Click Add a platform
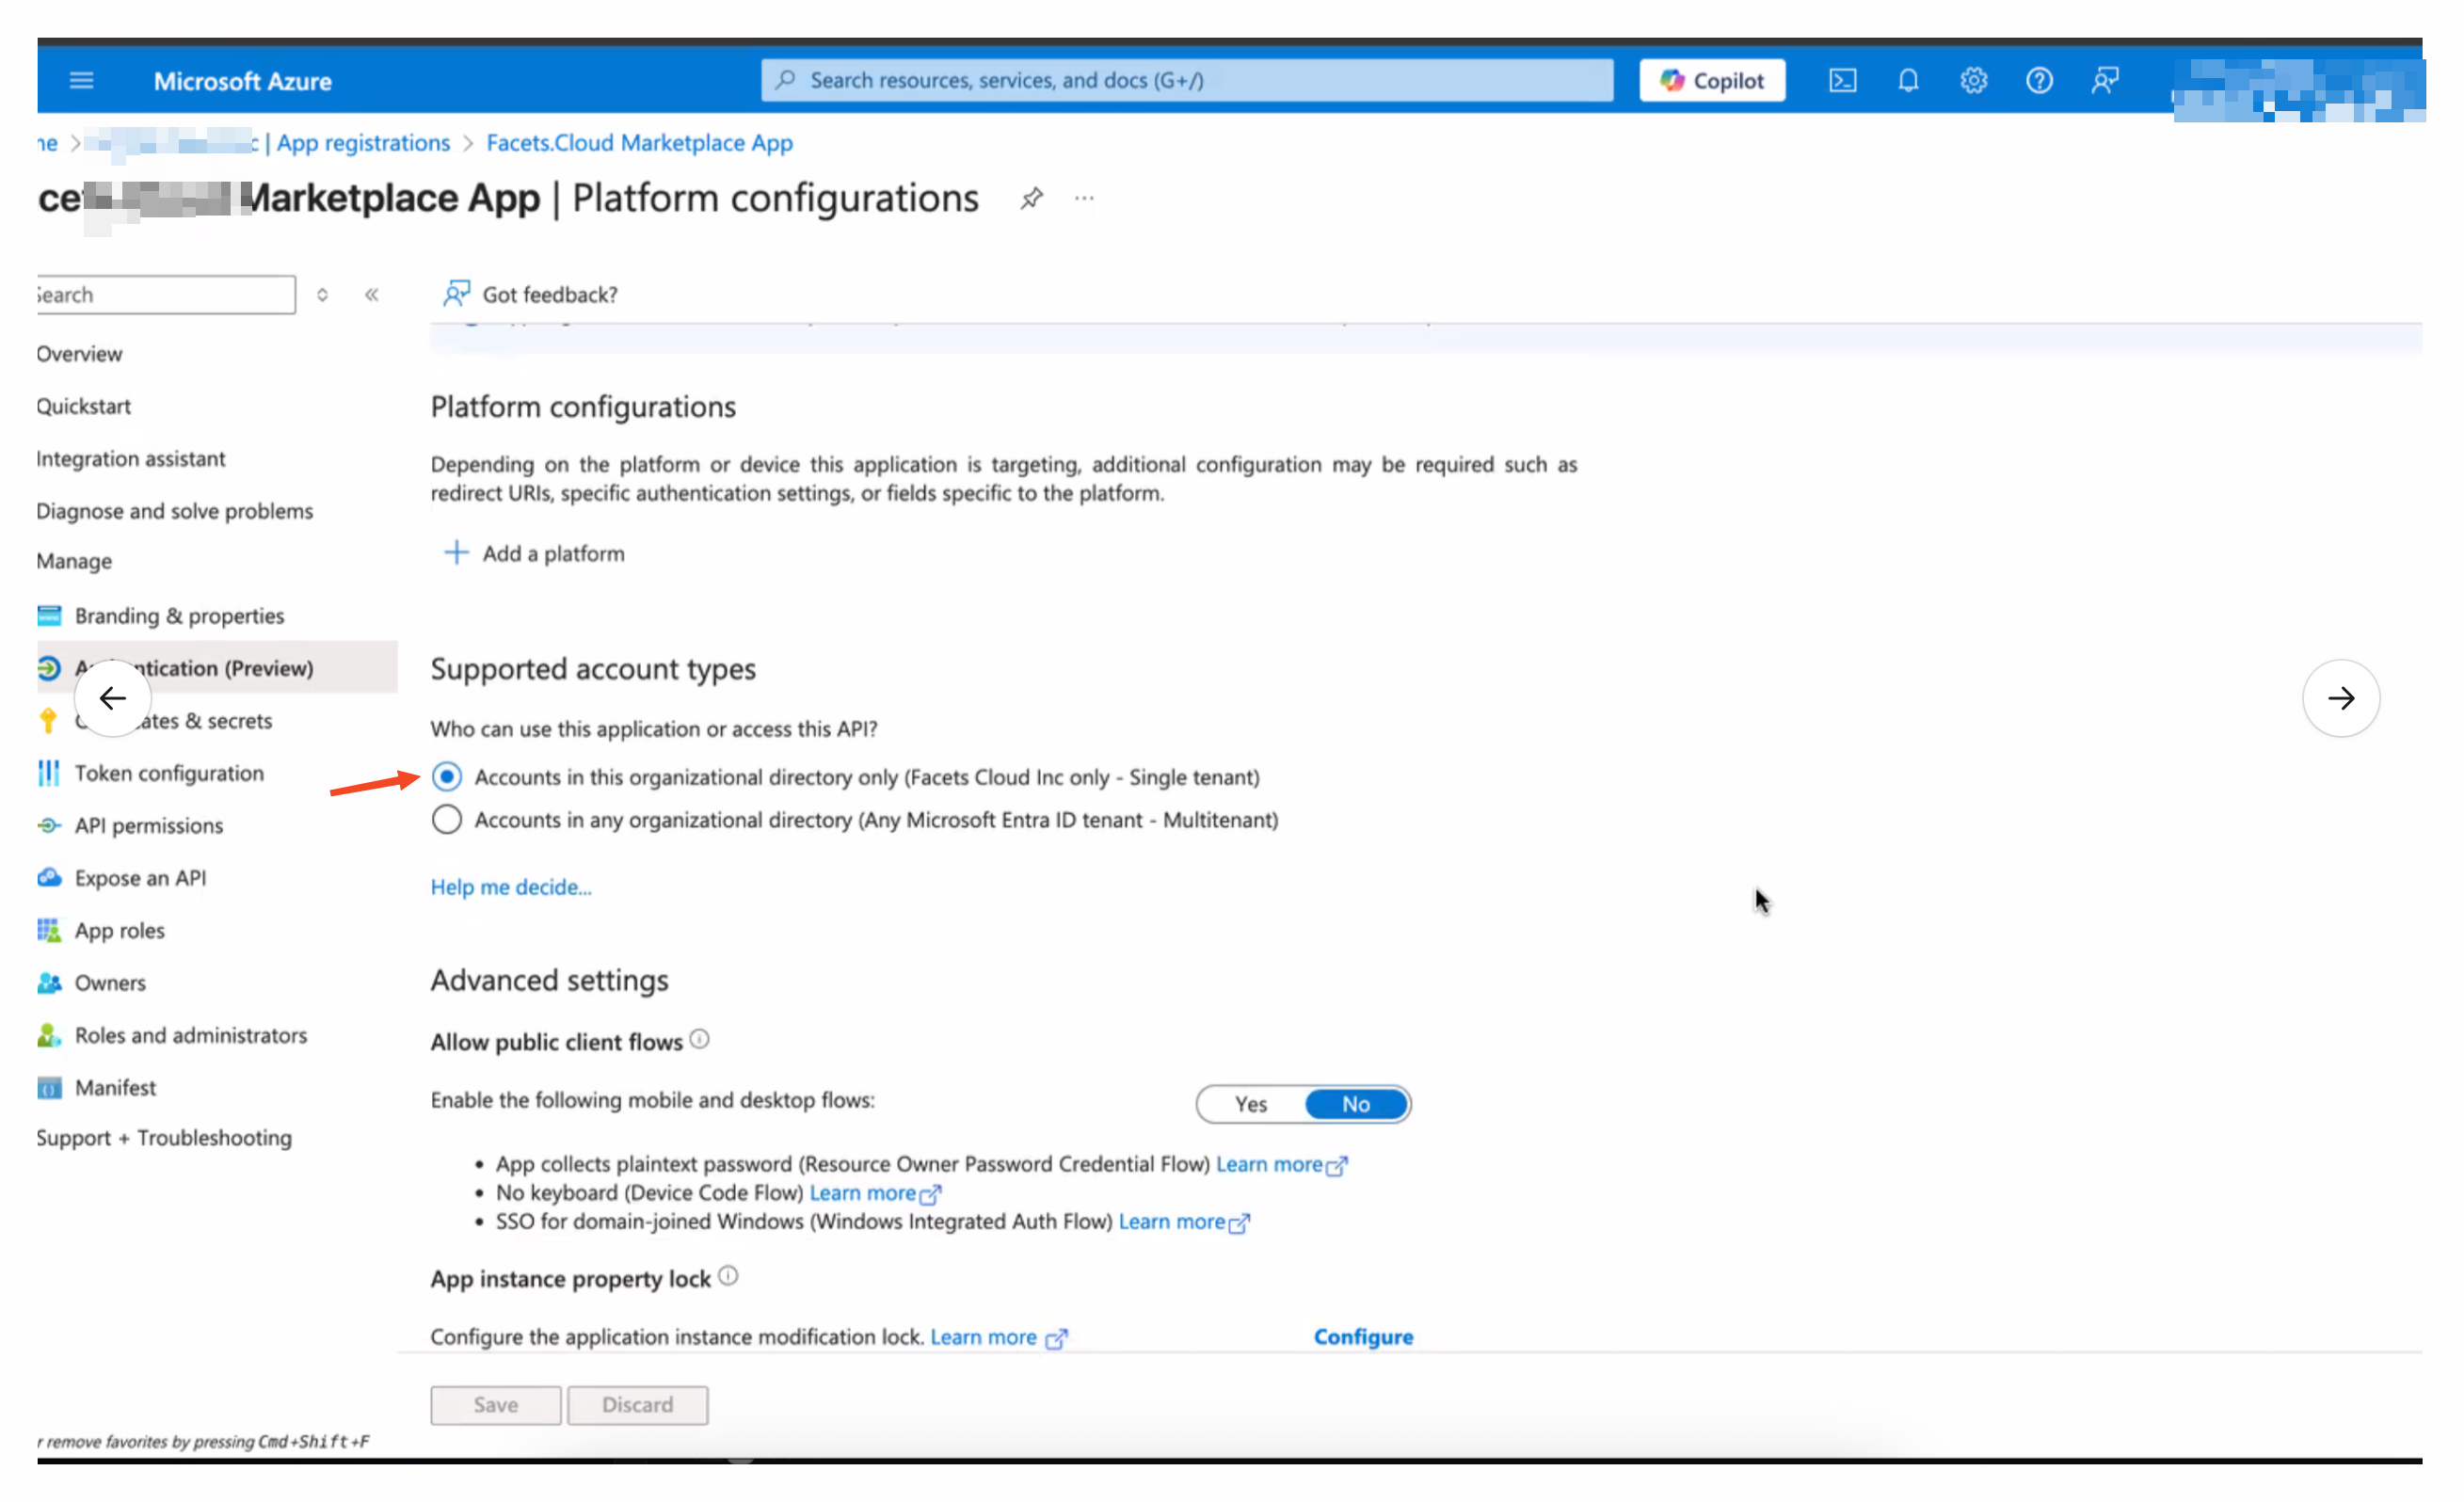 534,553
